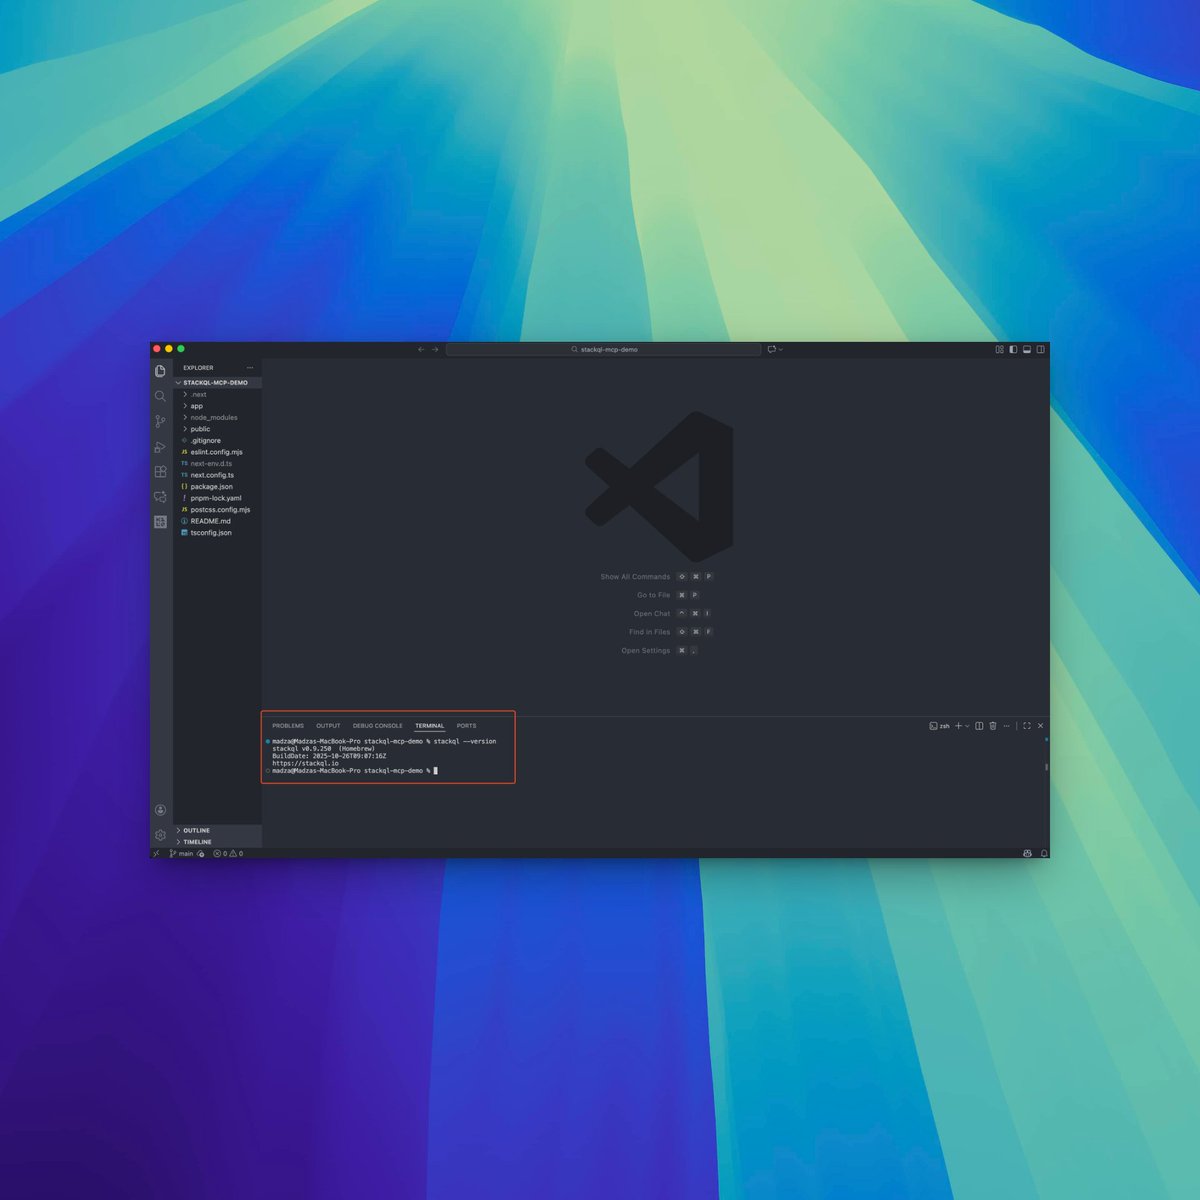The width and height of the screenshot is (1200, 1200).
Task: Click the Open Settings shortcut hint
Action: [659, 651]
